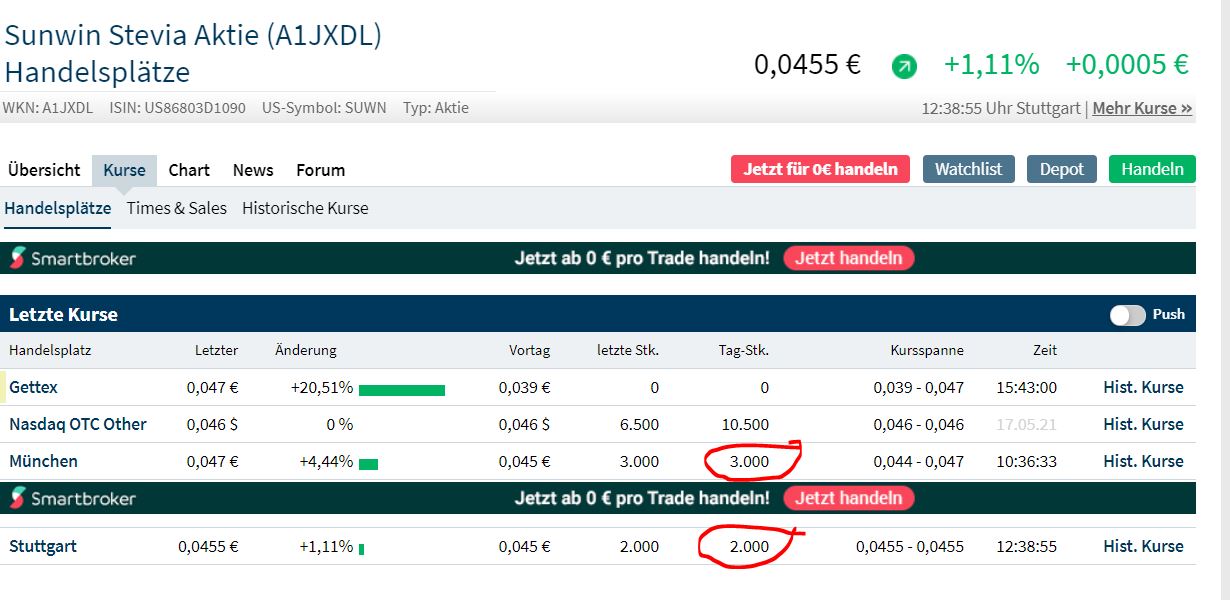Add stock to Watchlist

[968, 169]
